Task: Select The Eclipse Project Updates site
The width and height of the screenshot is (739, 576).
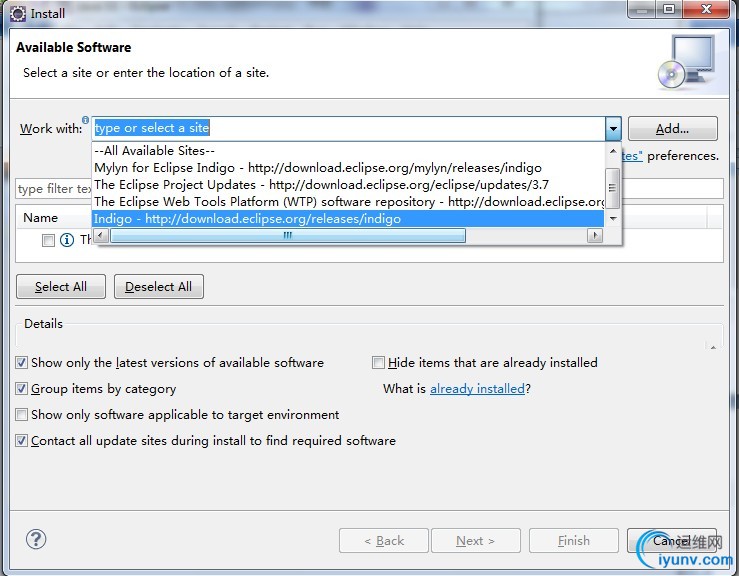Action: click(x=348, y=185)
